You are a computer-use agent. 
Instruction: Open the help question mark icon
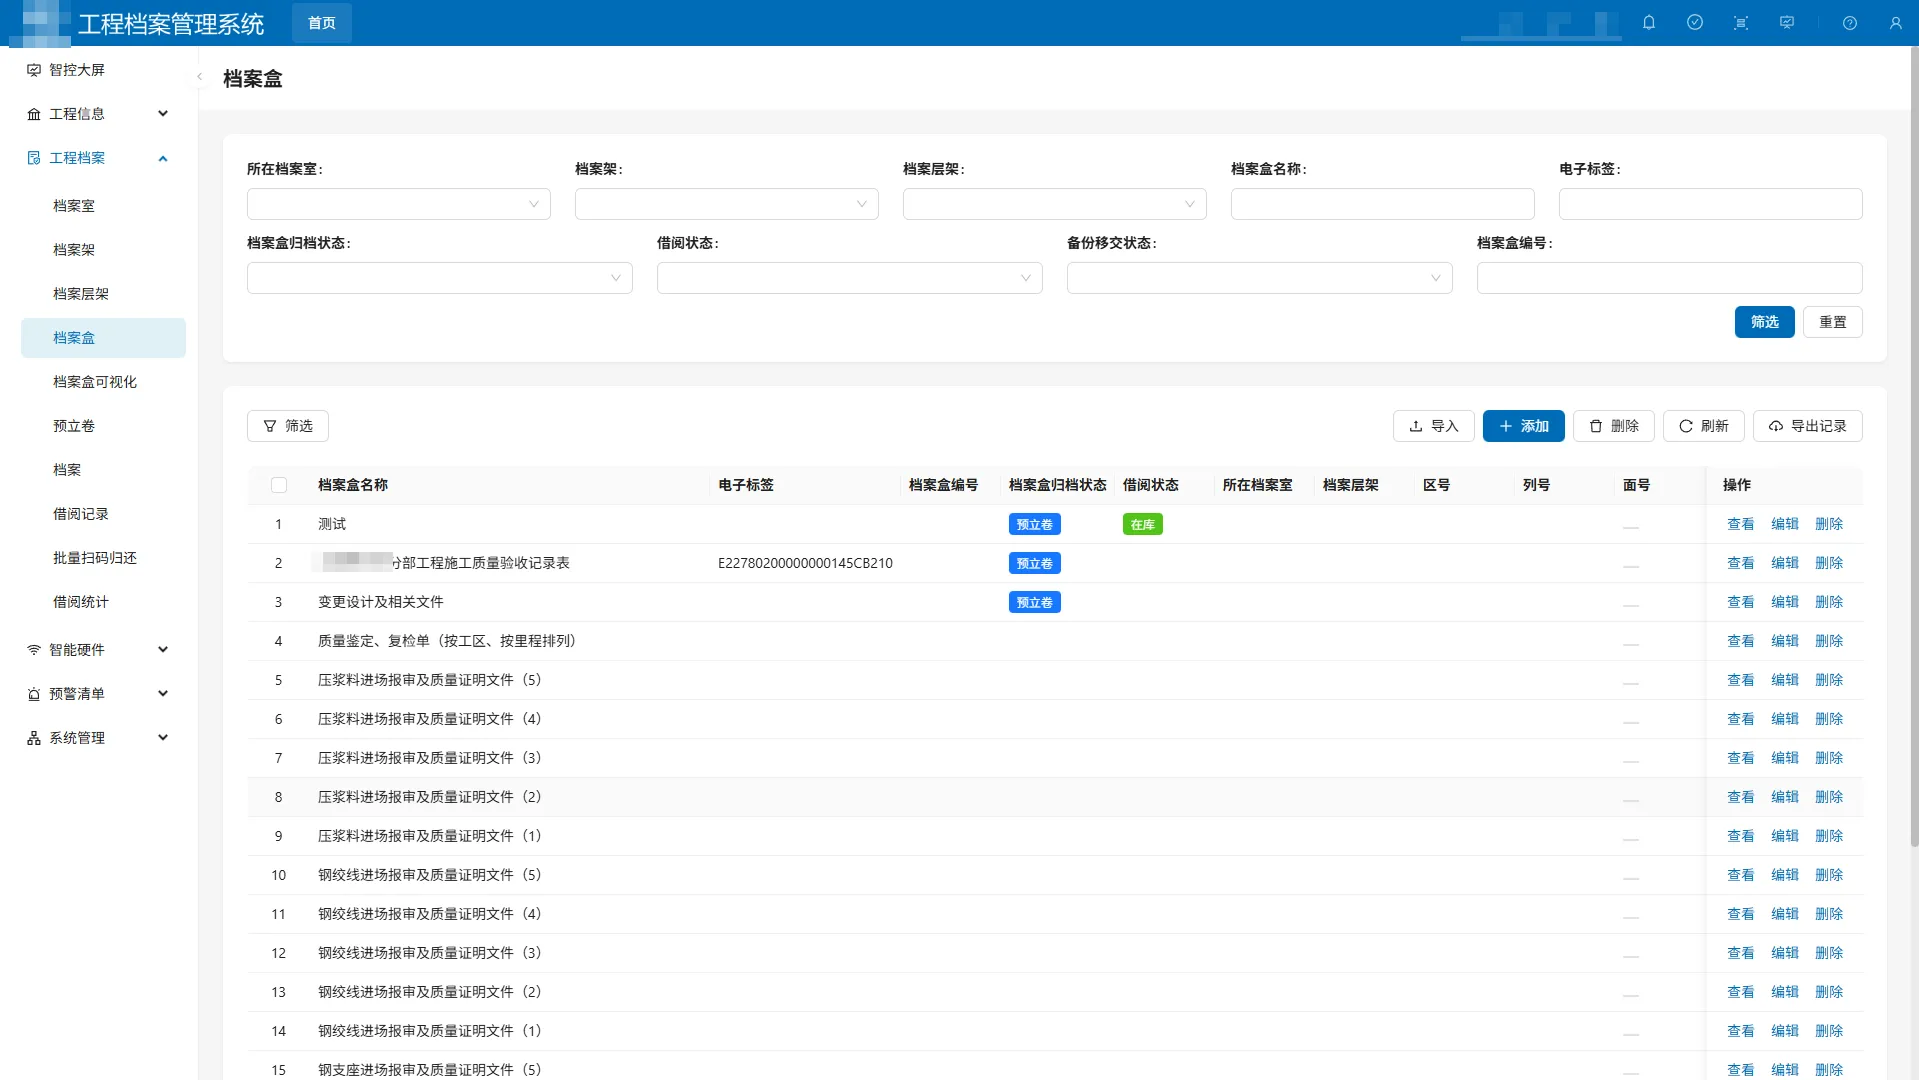click(x=1850, y=23)
